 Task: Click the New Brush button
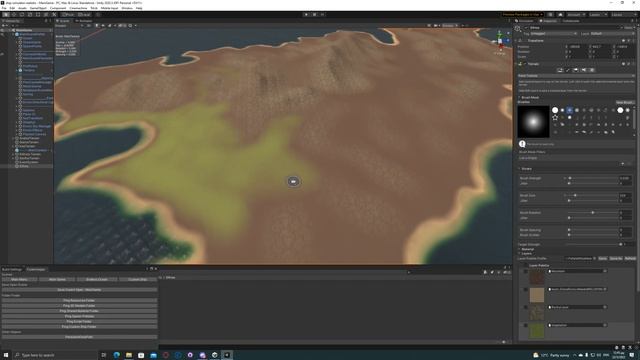click(x=624, y=102)
